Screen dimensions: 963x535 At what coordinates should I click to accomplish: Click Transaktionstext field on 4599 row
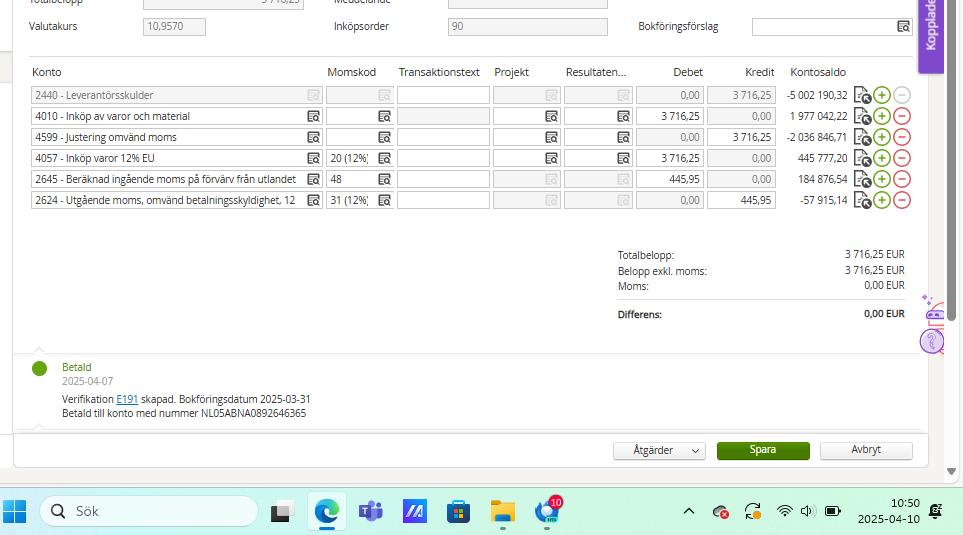pos(443,137)
